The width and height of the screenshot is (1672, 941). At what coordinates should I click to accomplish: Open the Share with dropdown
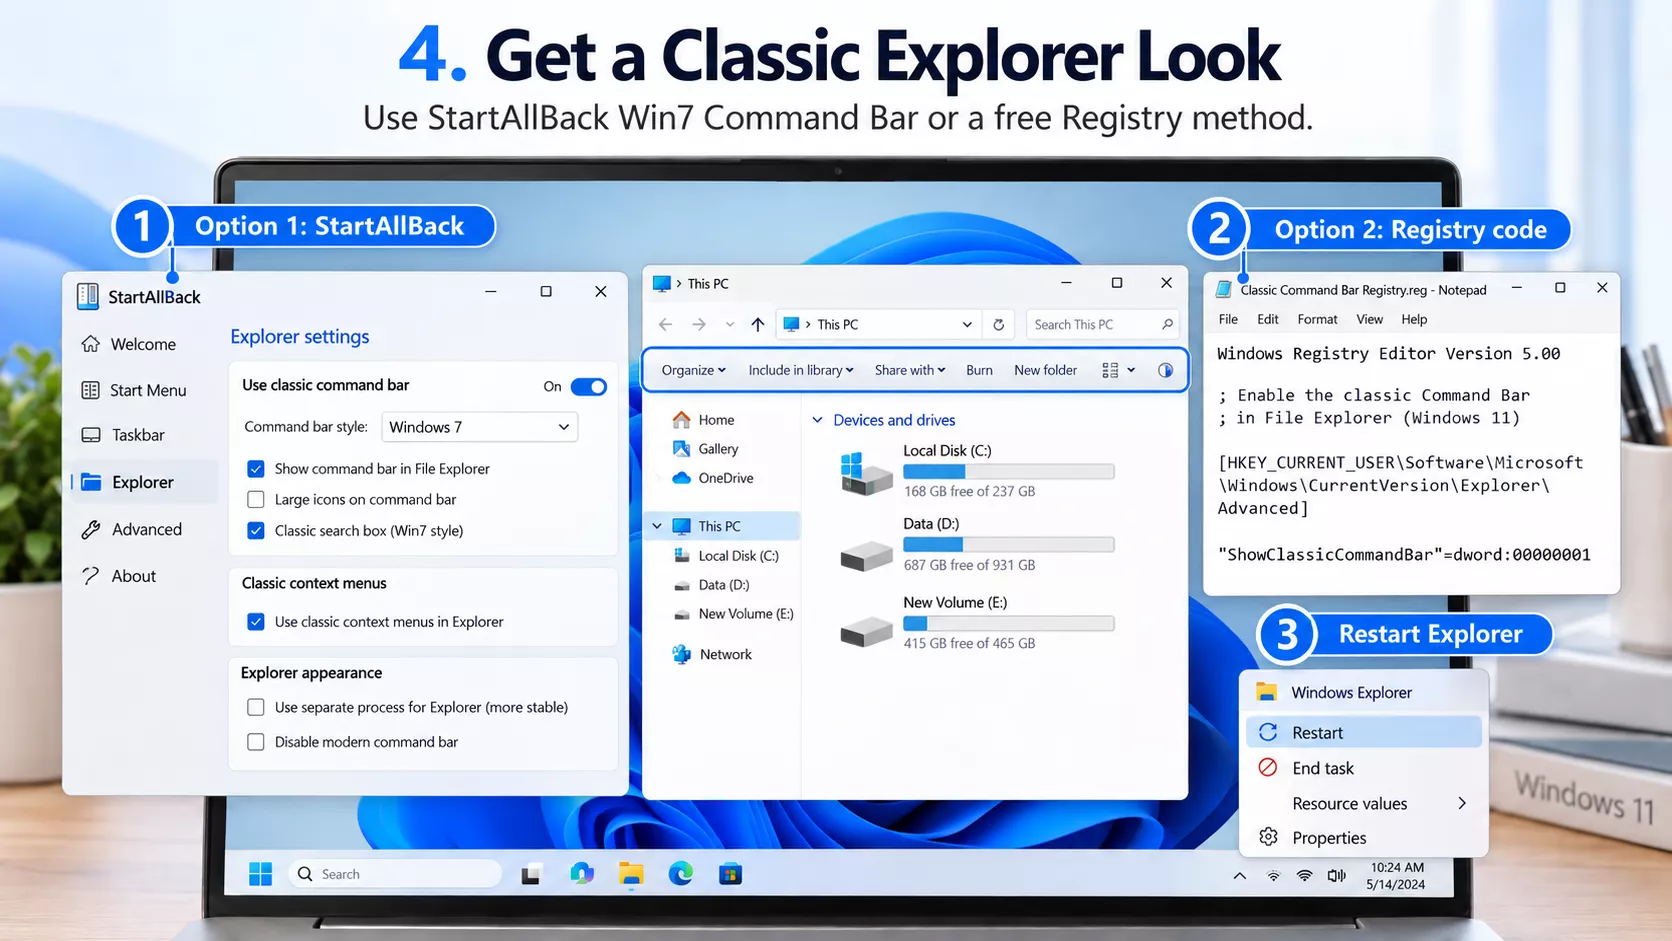coord(910,370)
